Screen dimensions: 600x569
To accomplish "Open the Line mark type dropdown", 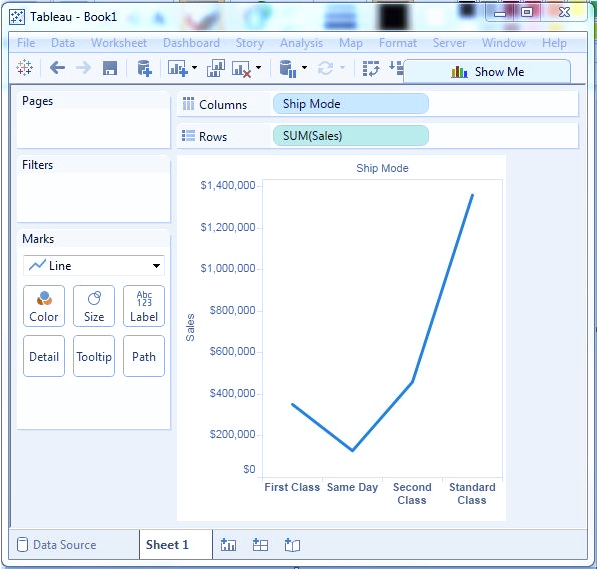I will pos(94,266).
